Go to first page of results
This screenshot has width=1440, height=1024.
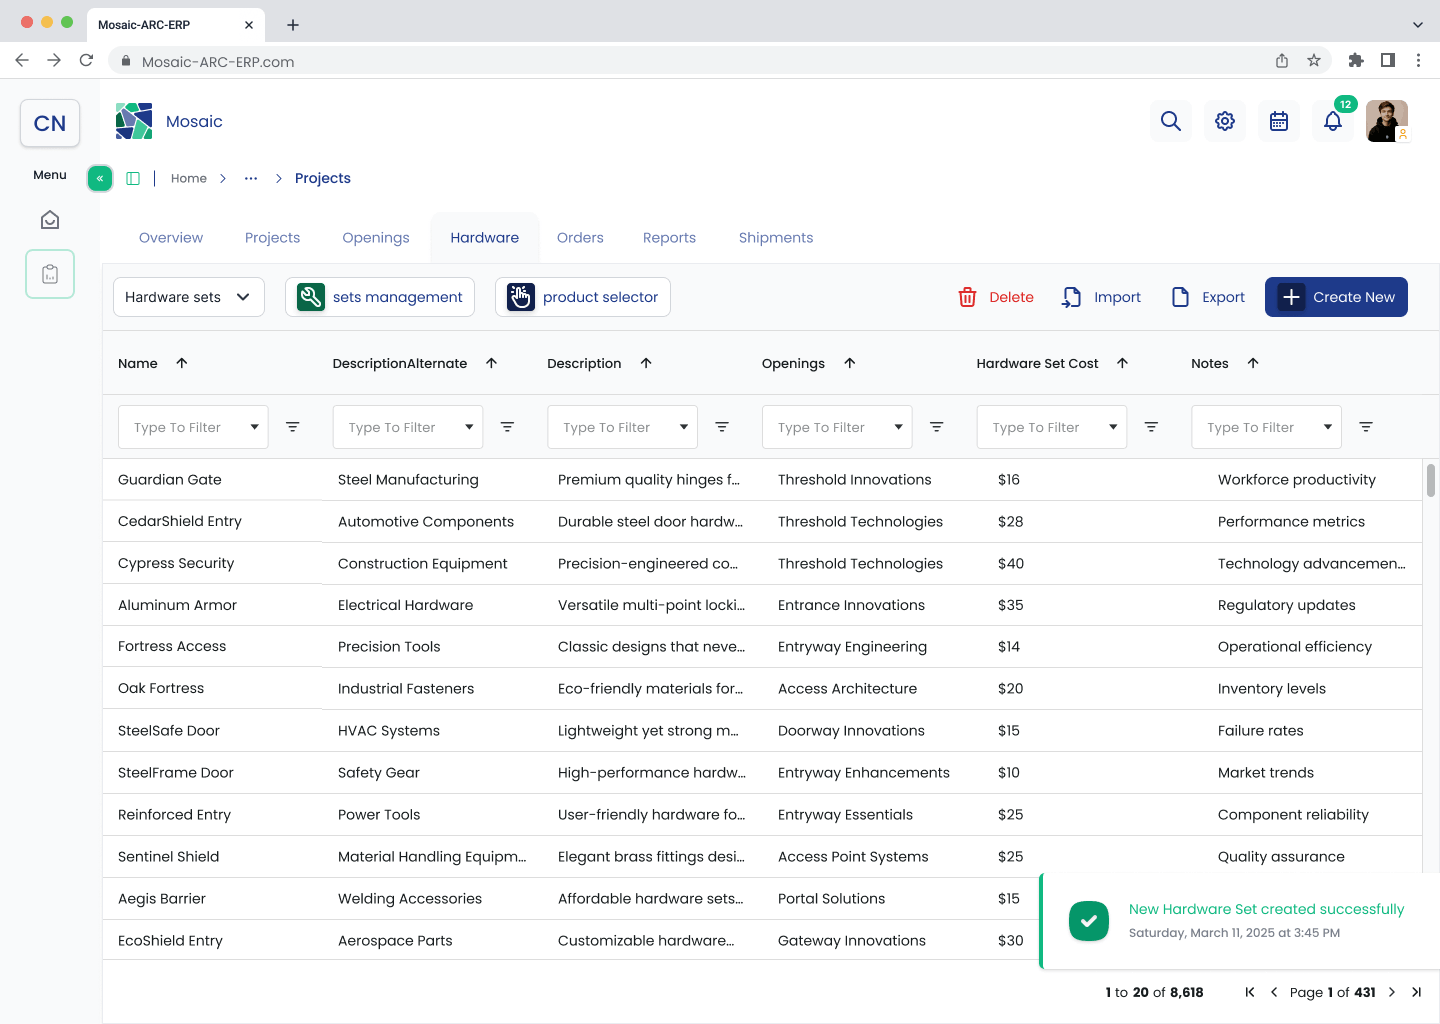pyautogui.click(x=1250, y=992)
